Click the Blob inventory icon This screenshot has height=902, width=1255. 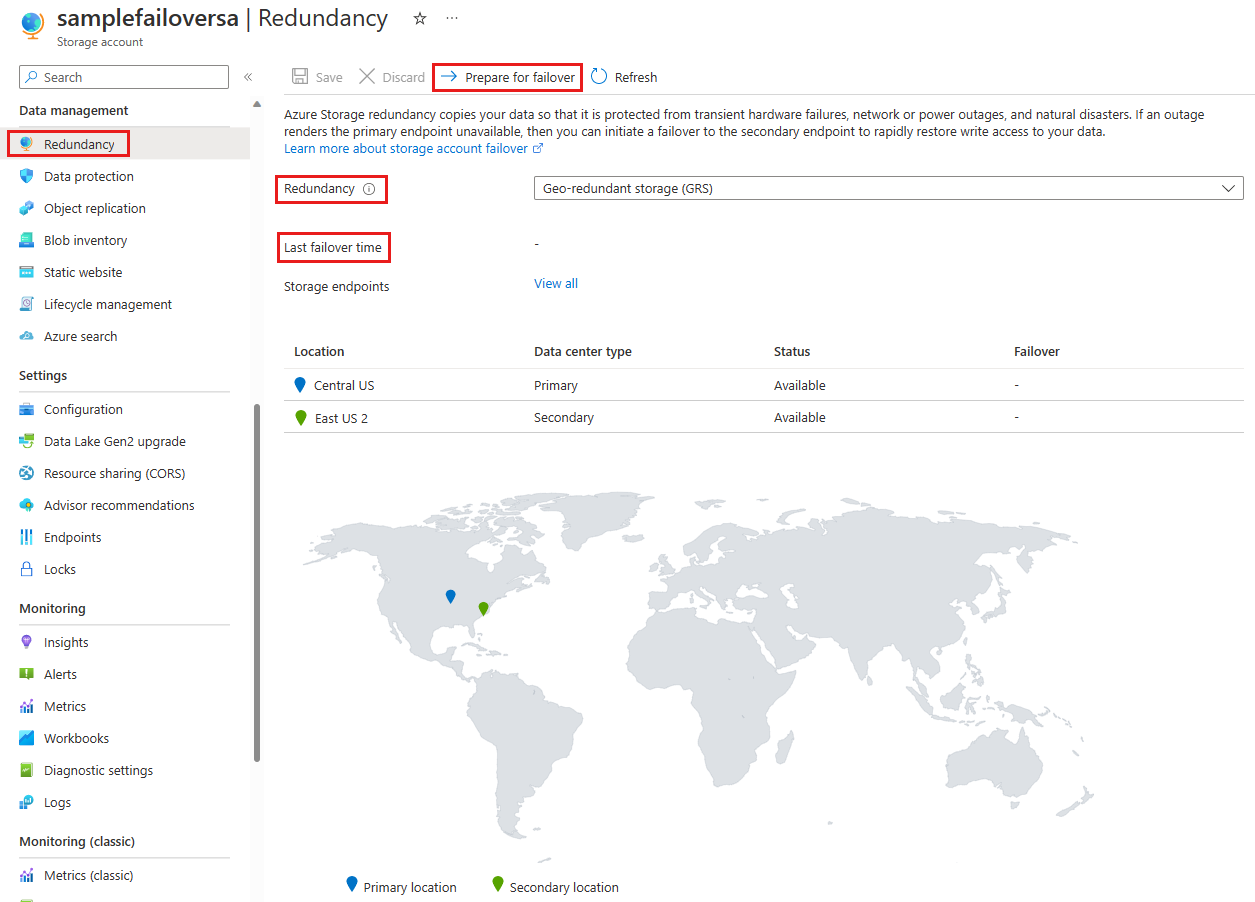tap(27, 240)
